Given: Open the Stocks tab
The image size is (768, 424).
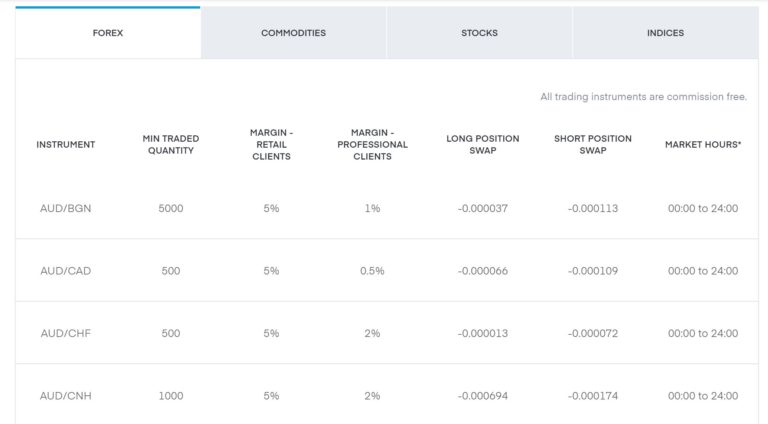Looking at the screenshot, I should point(480,33).
